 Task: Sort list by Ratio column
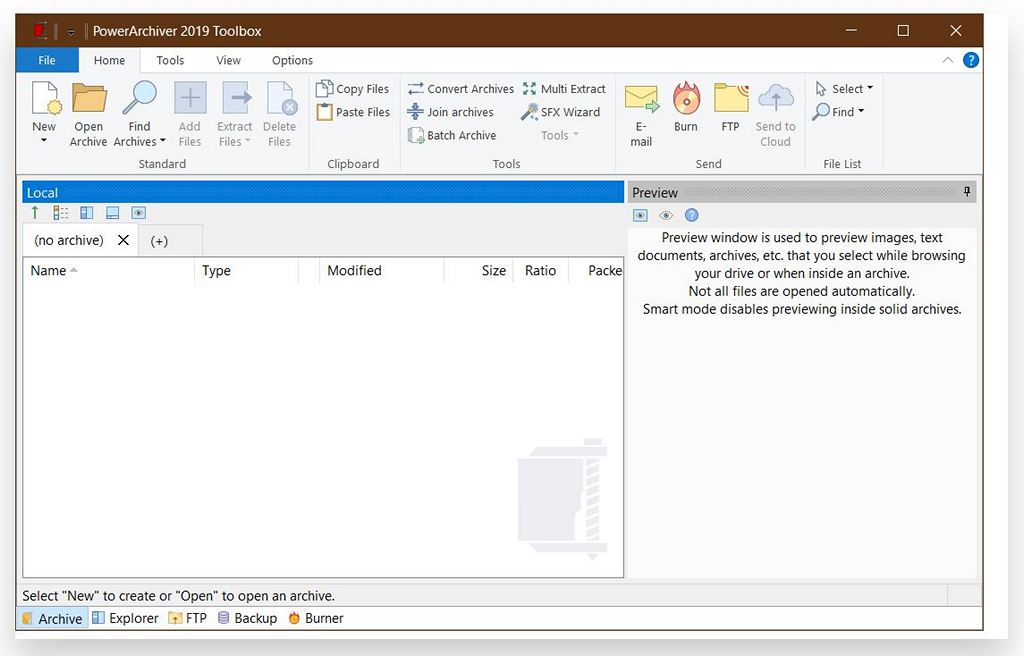point(541,271)
